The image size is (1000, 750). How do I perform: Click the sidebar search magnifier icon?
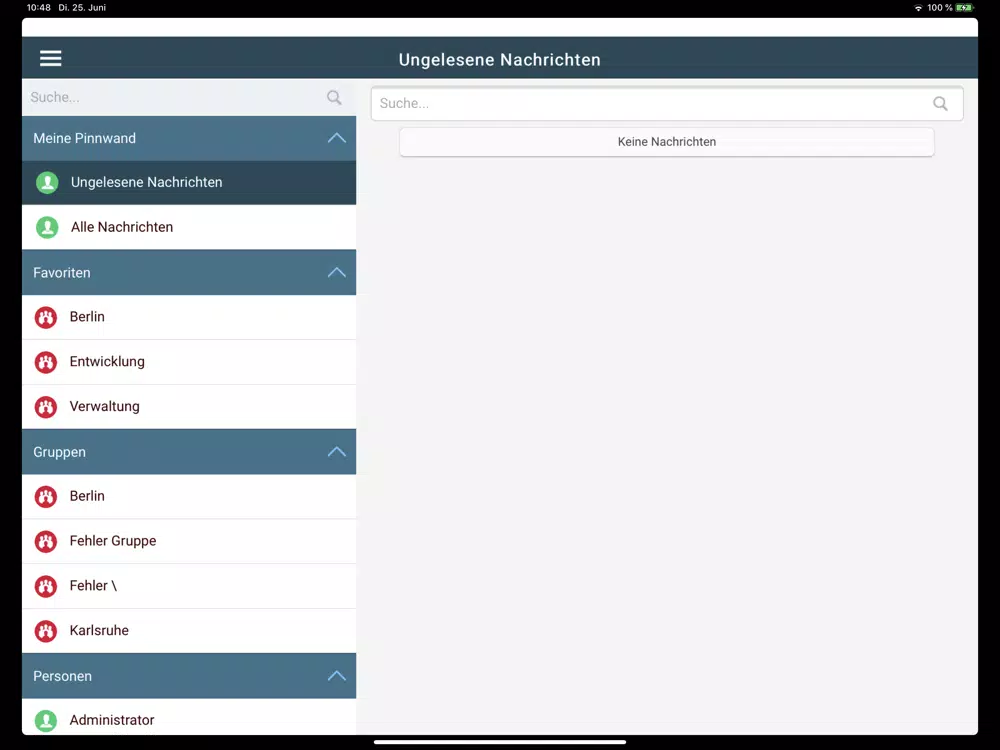click(x=334, y=98)
